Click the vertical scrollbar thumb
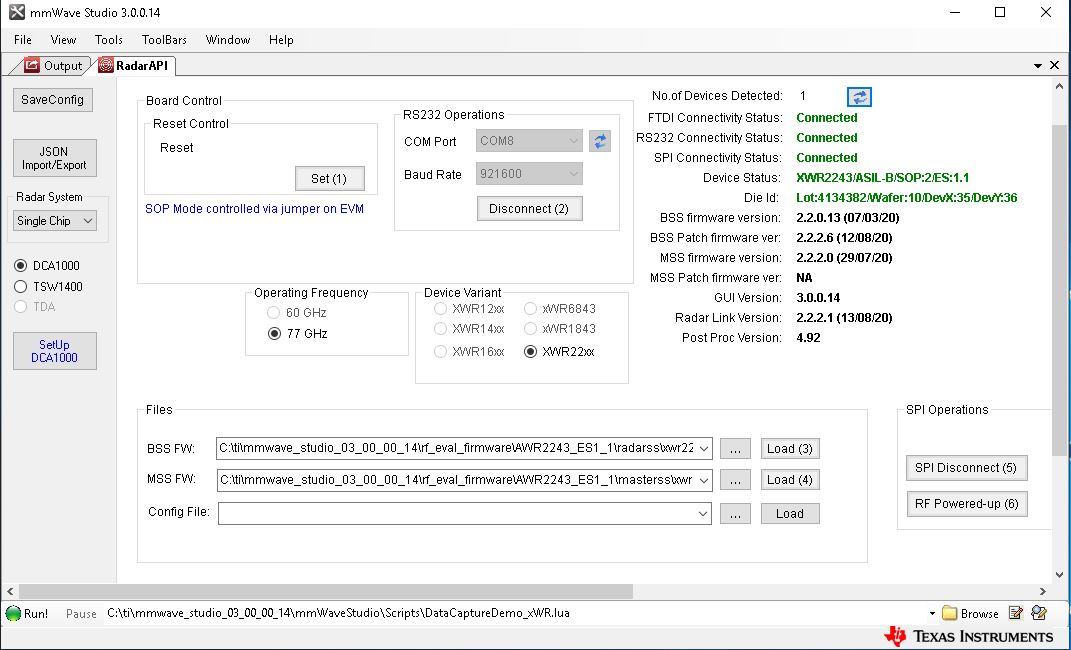The width and height of the screenshot is (1071, 650). pos(1059,290)
